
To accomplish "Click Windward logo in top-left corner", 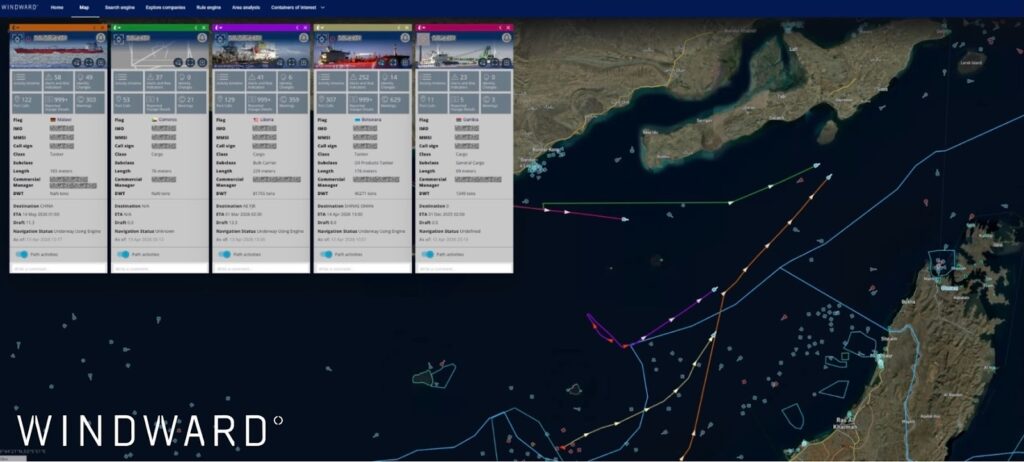I will click(19, 7).
